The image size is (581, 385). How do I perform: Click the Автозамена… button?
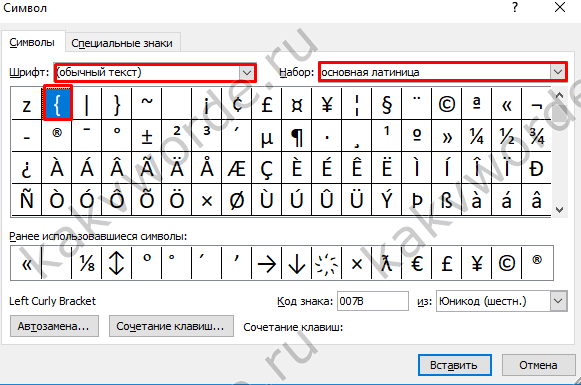54,326
